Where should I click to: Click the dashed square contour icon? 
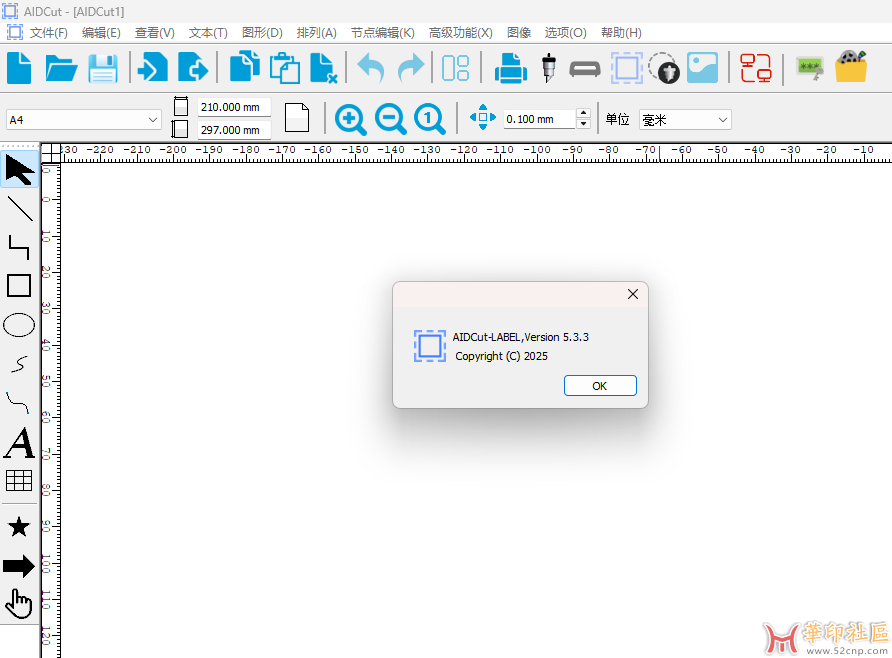coord(627,68)
